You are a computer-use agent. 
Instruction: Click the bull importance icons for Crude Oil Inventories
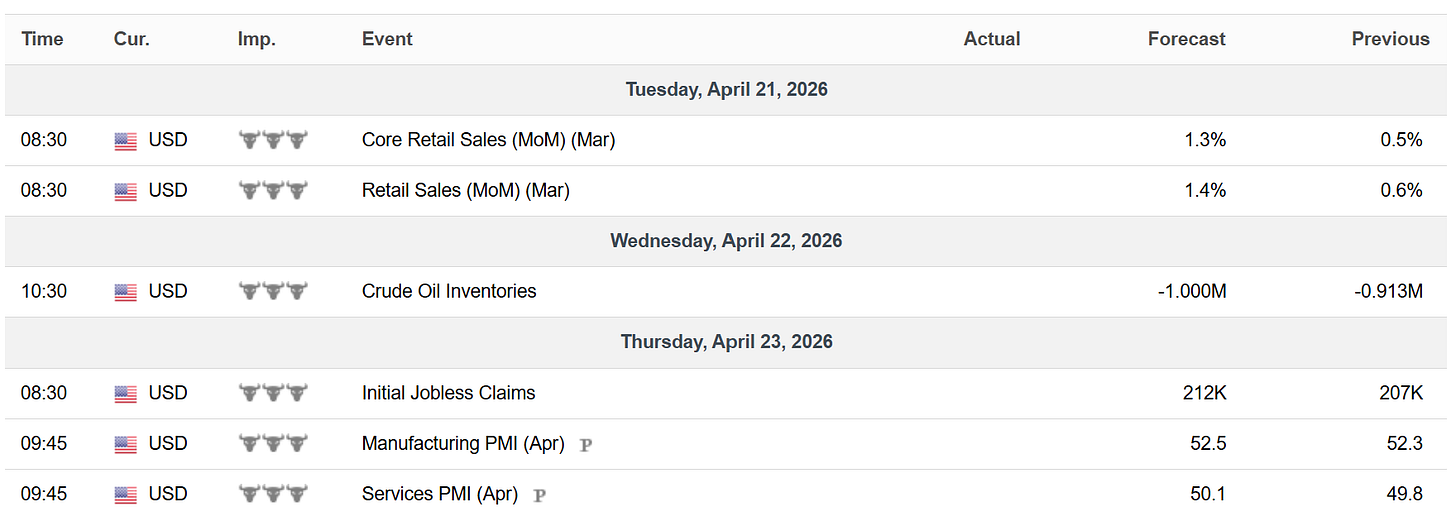coord(273,292)
